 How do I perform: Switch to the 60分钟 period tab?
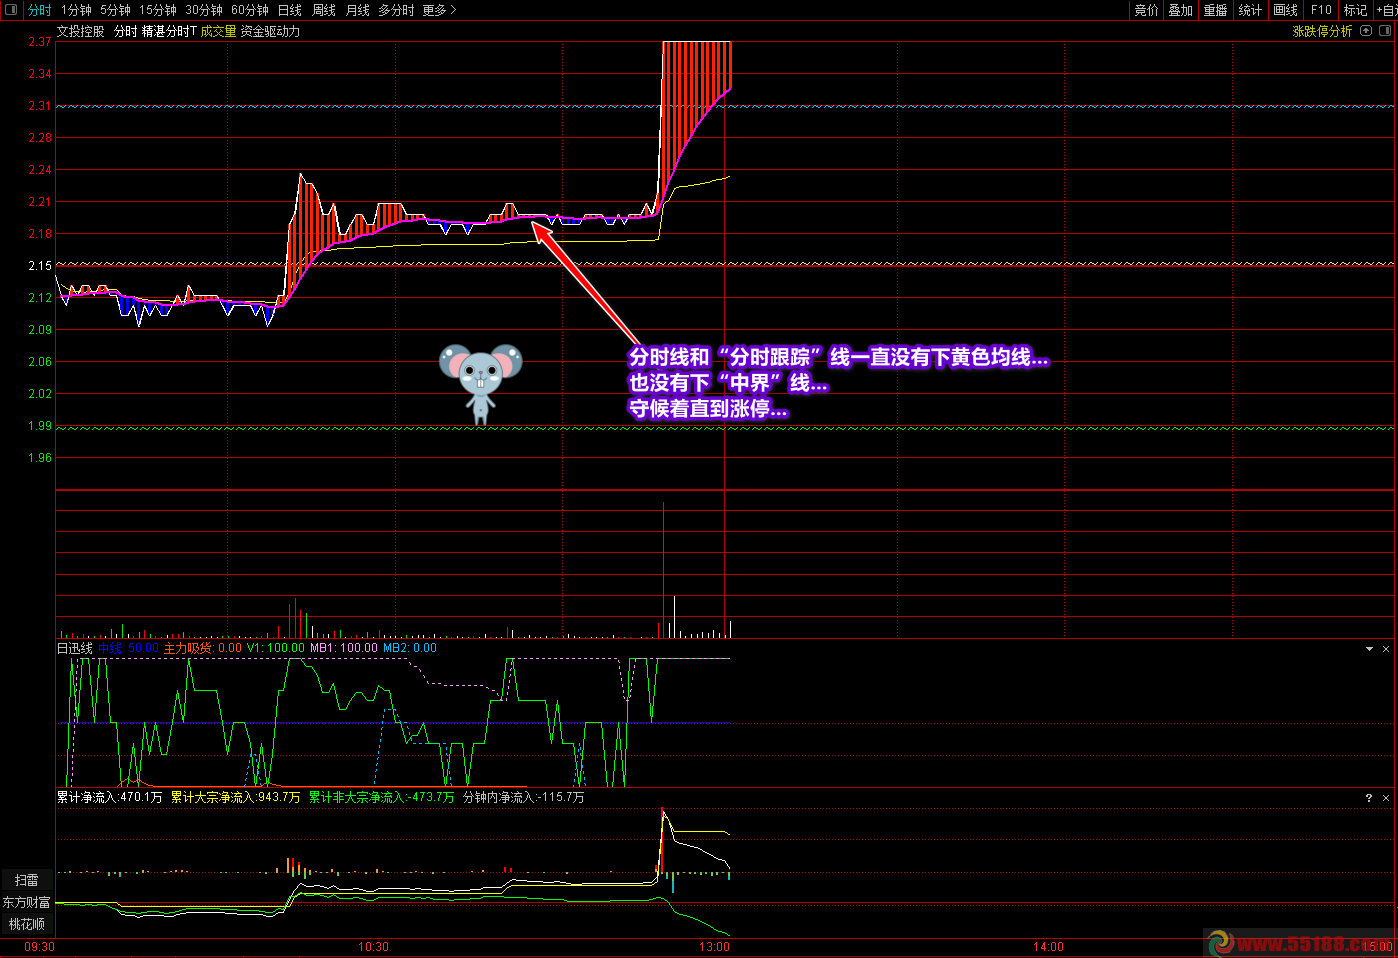click(x=249, y=10)
